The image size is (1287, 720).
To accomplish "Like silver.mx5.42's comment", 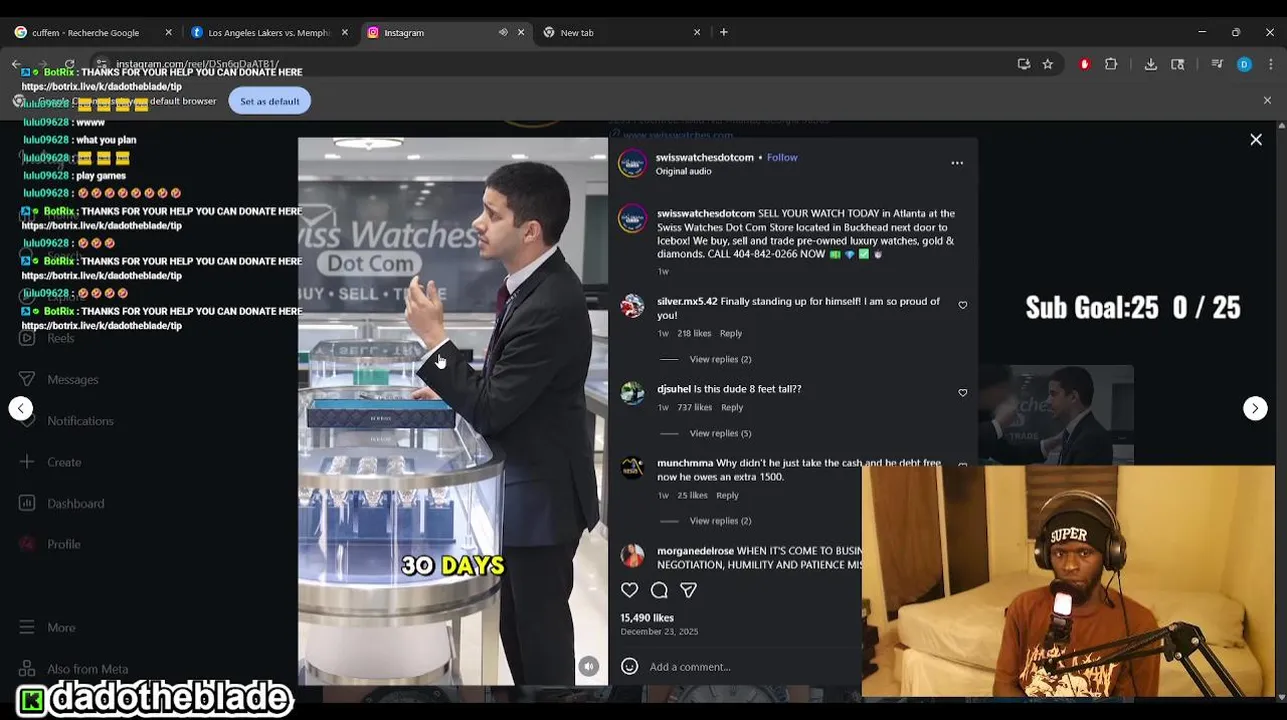I will click(x=963, y=305).
